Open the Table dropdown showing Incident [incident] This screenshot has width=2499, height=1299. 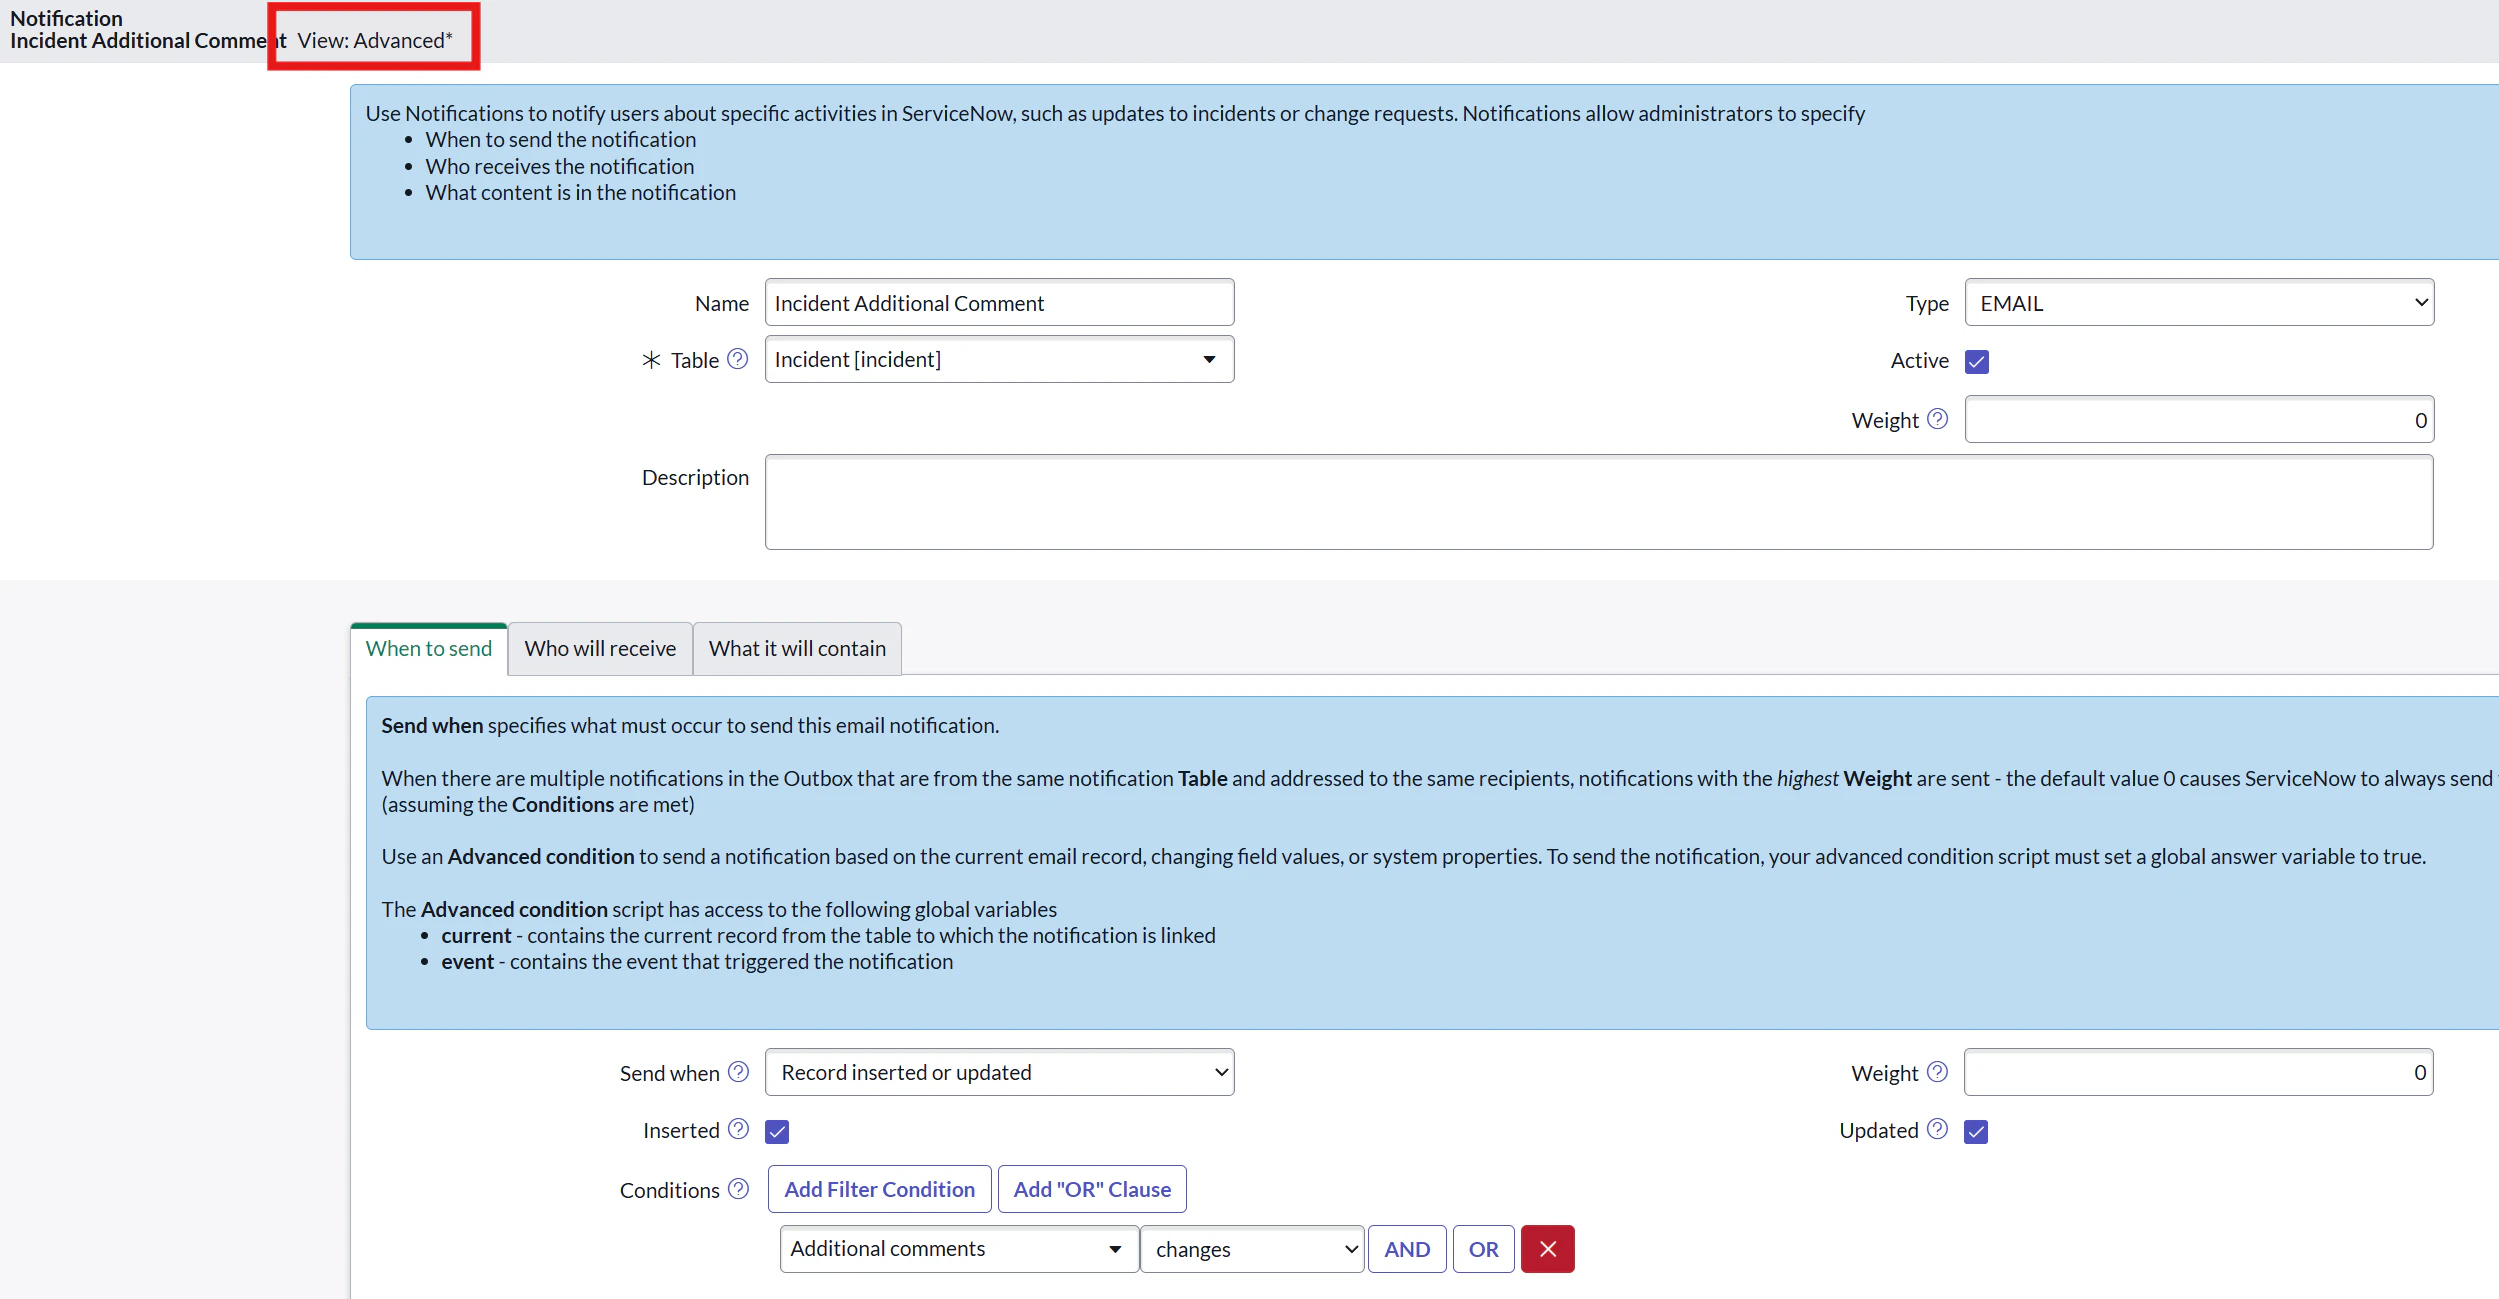[999, 359]
